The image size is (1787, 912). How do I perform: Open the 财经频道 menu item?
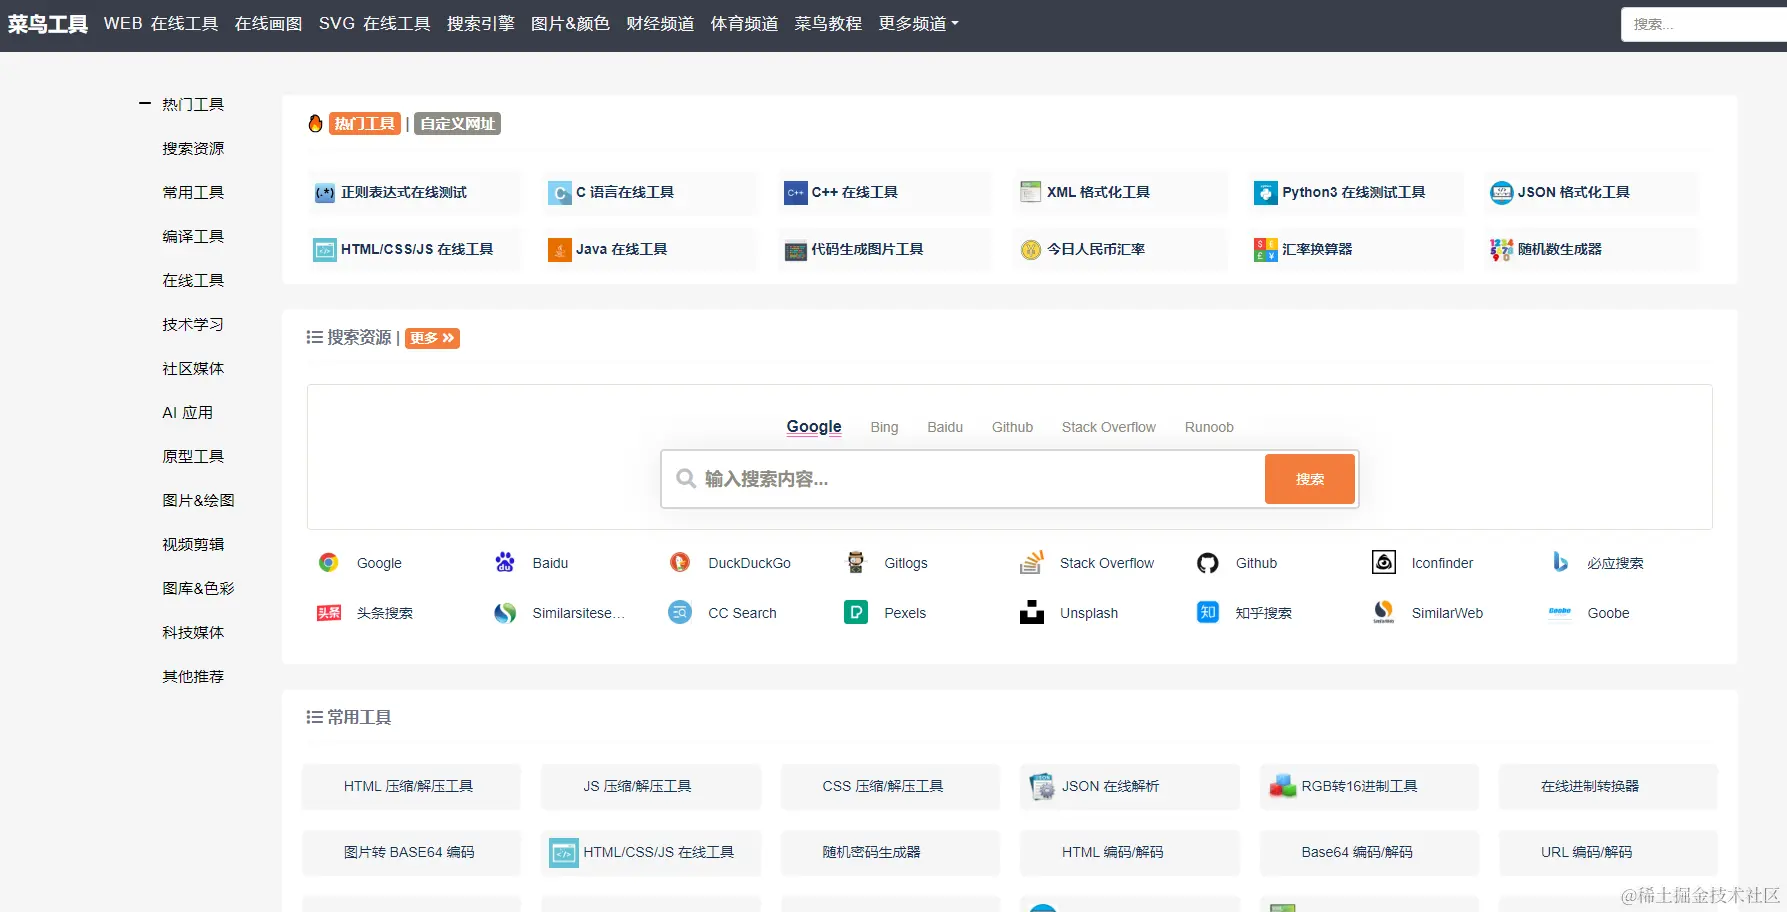click(x=659, y=24)
